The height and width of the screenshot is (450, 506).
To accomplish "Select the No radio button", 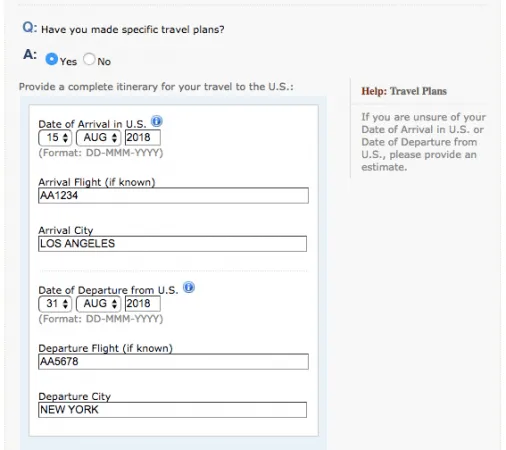I will (x=89, y=59).
